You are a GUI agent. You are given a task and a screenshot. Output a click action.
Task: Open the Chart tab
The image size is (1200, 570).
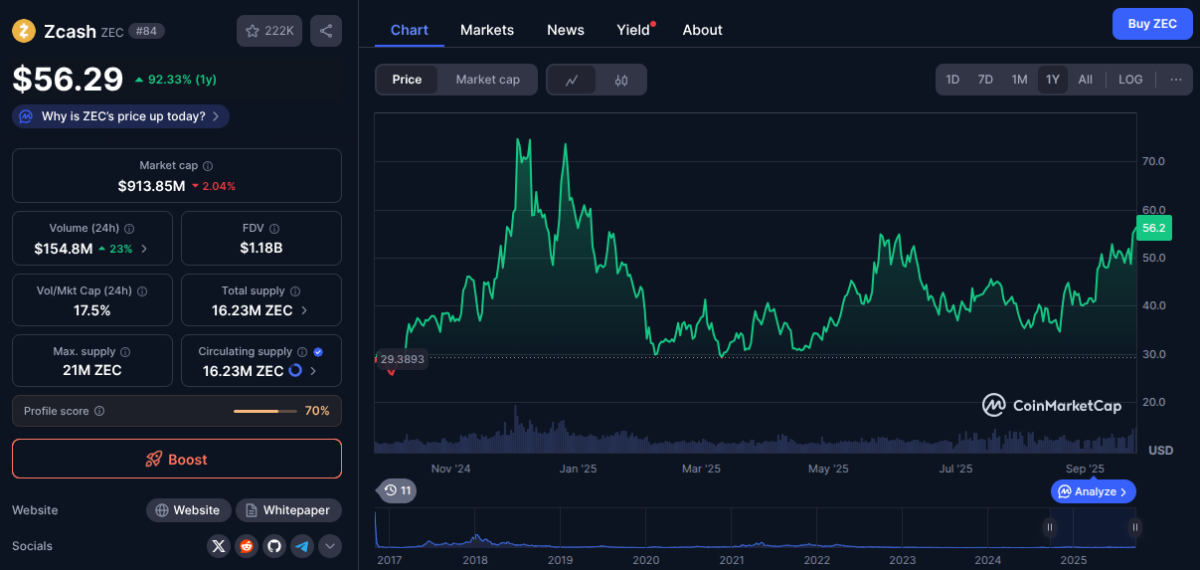pyautogui.click(x=409, y=30)
